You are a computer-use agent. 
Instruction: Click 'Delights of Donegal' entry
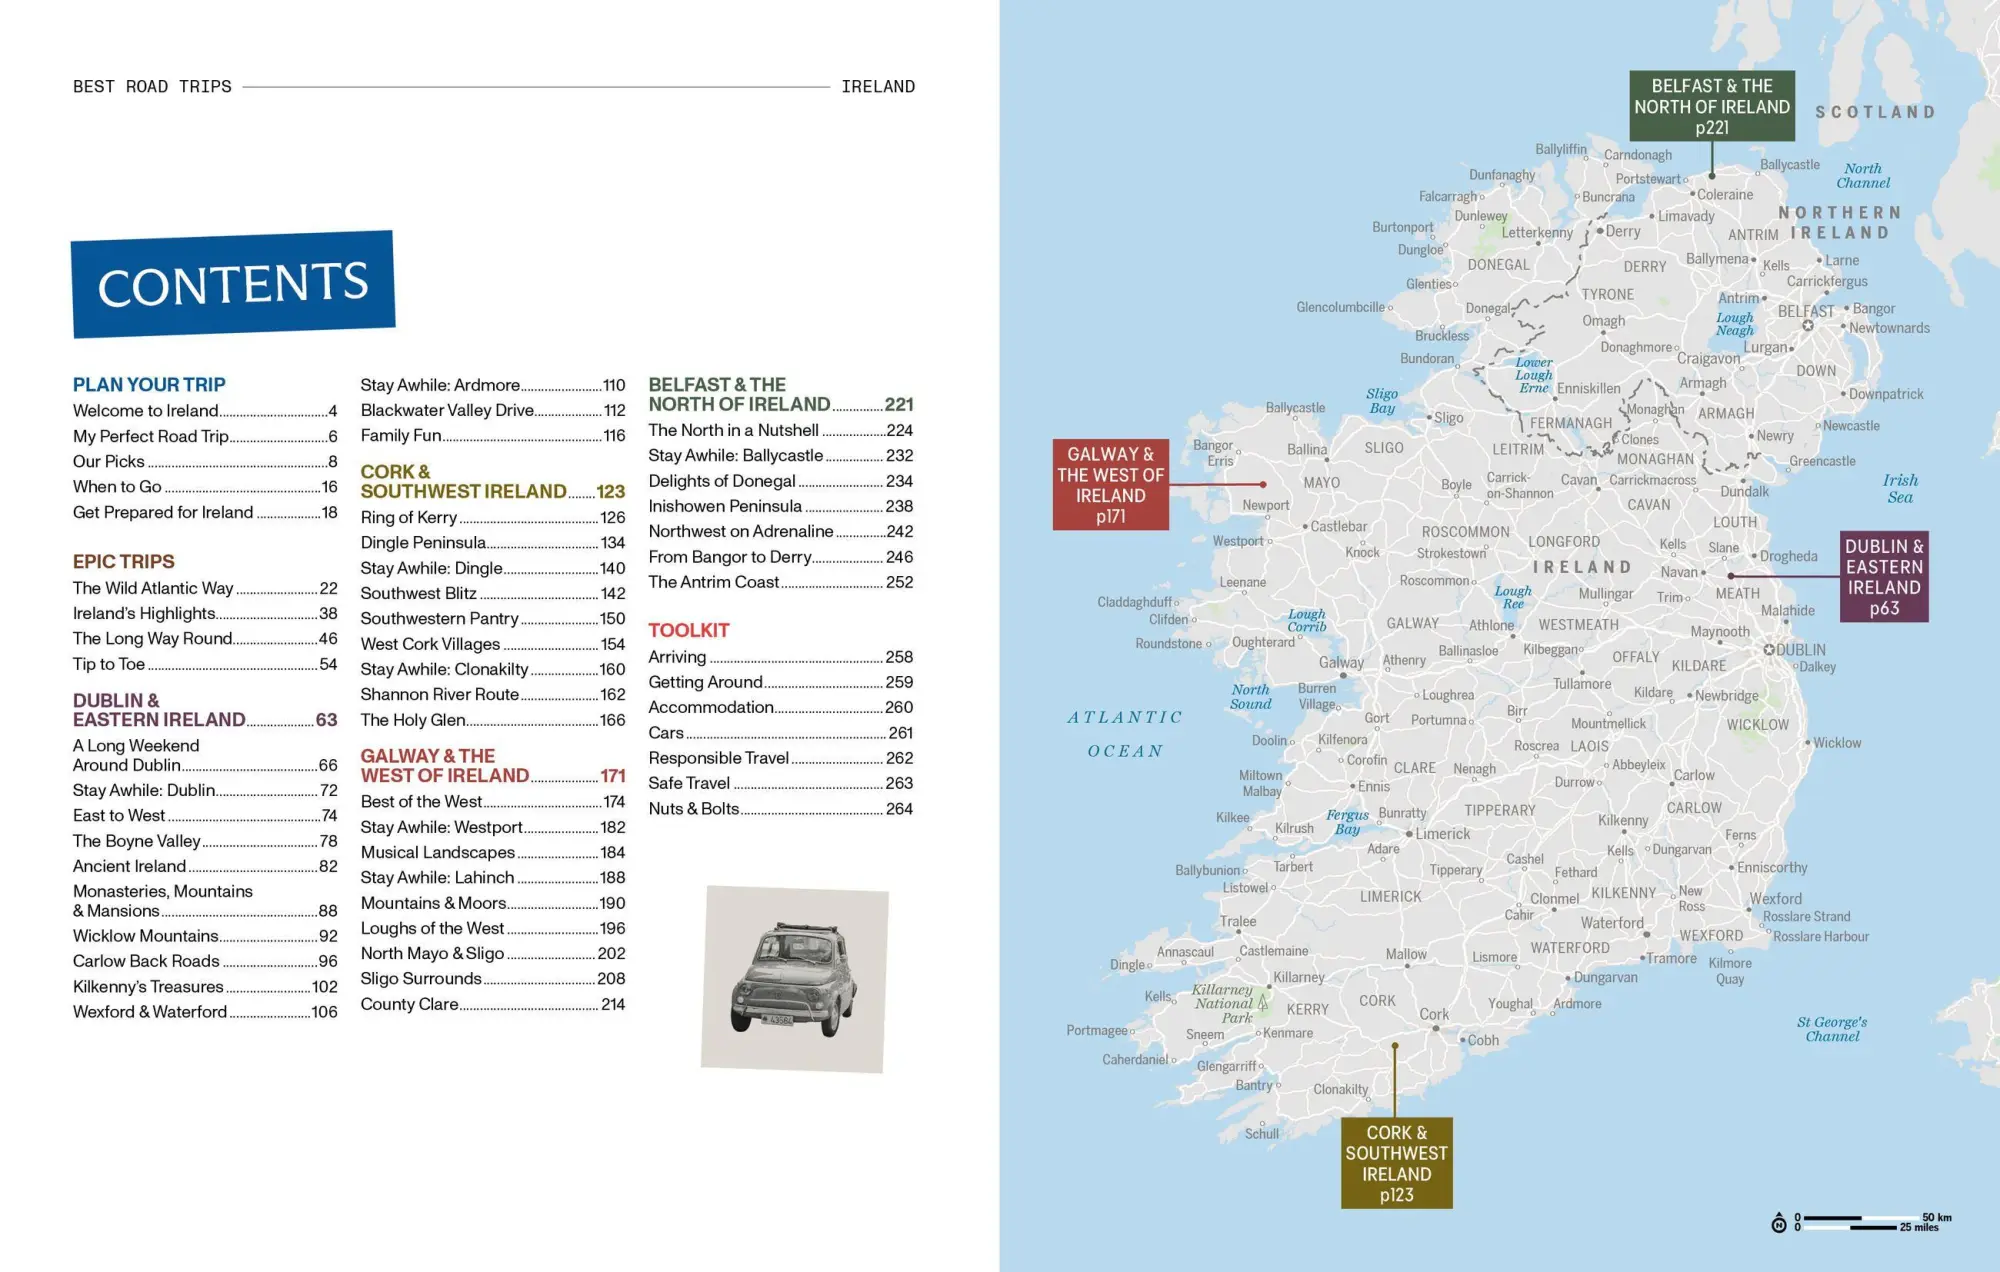point(781,481)
